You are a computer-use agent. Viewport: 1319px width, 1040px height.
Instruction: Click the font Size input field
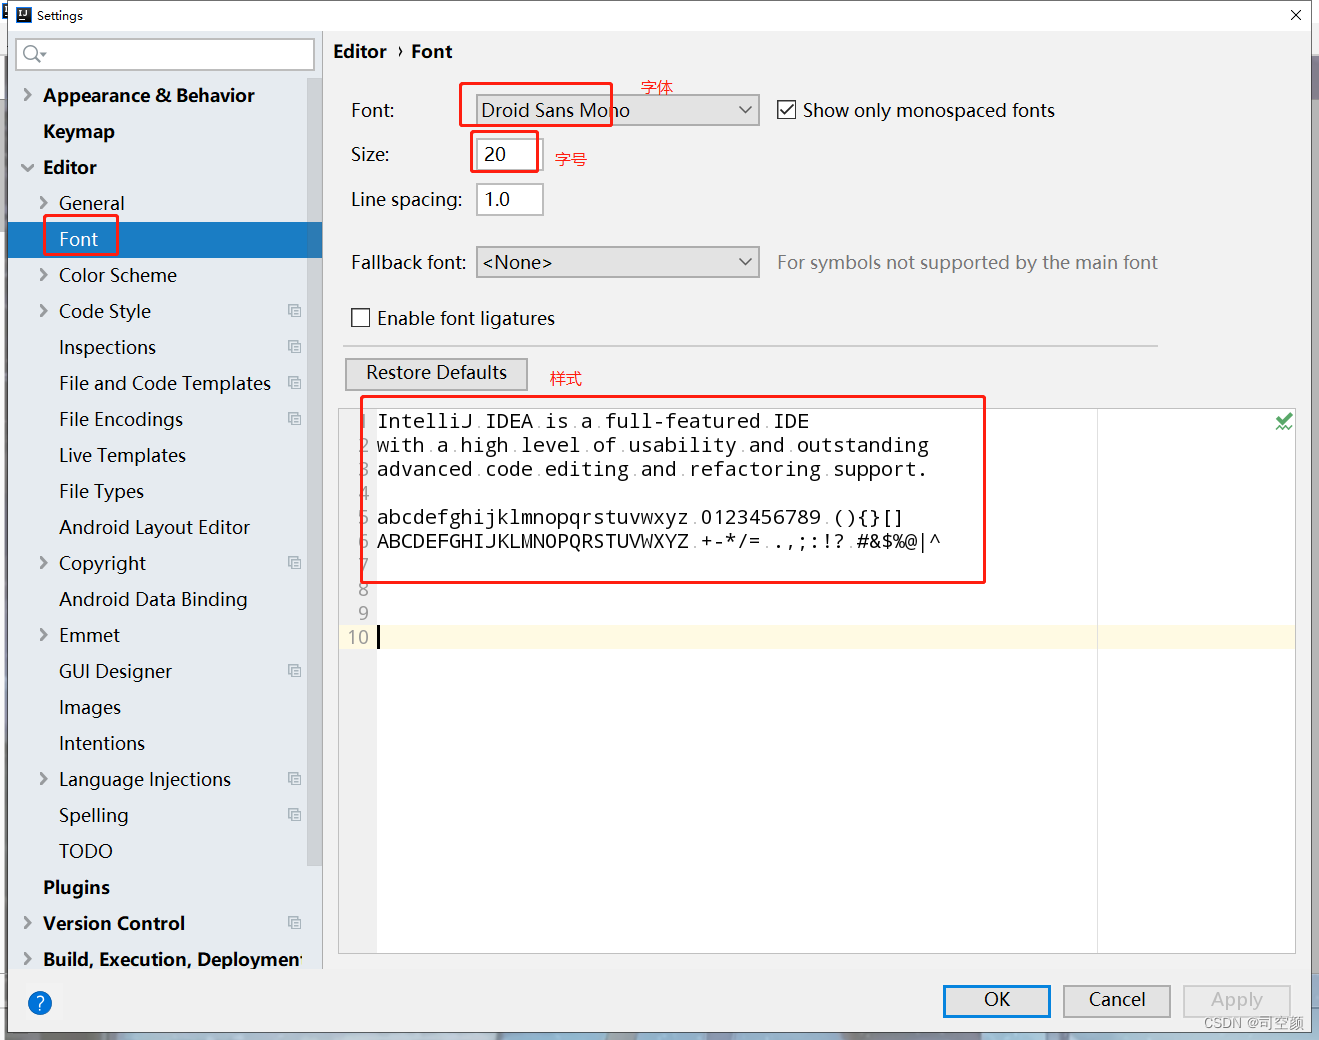click(510, 154)
